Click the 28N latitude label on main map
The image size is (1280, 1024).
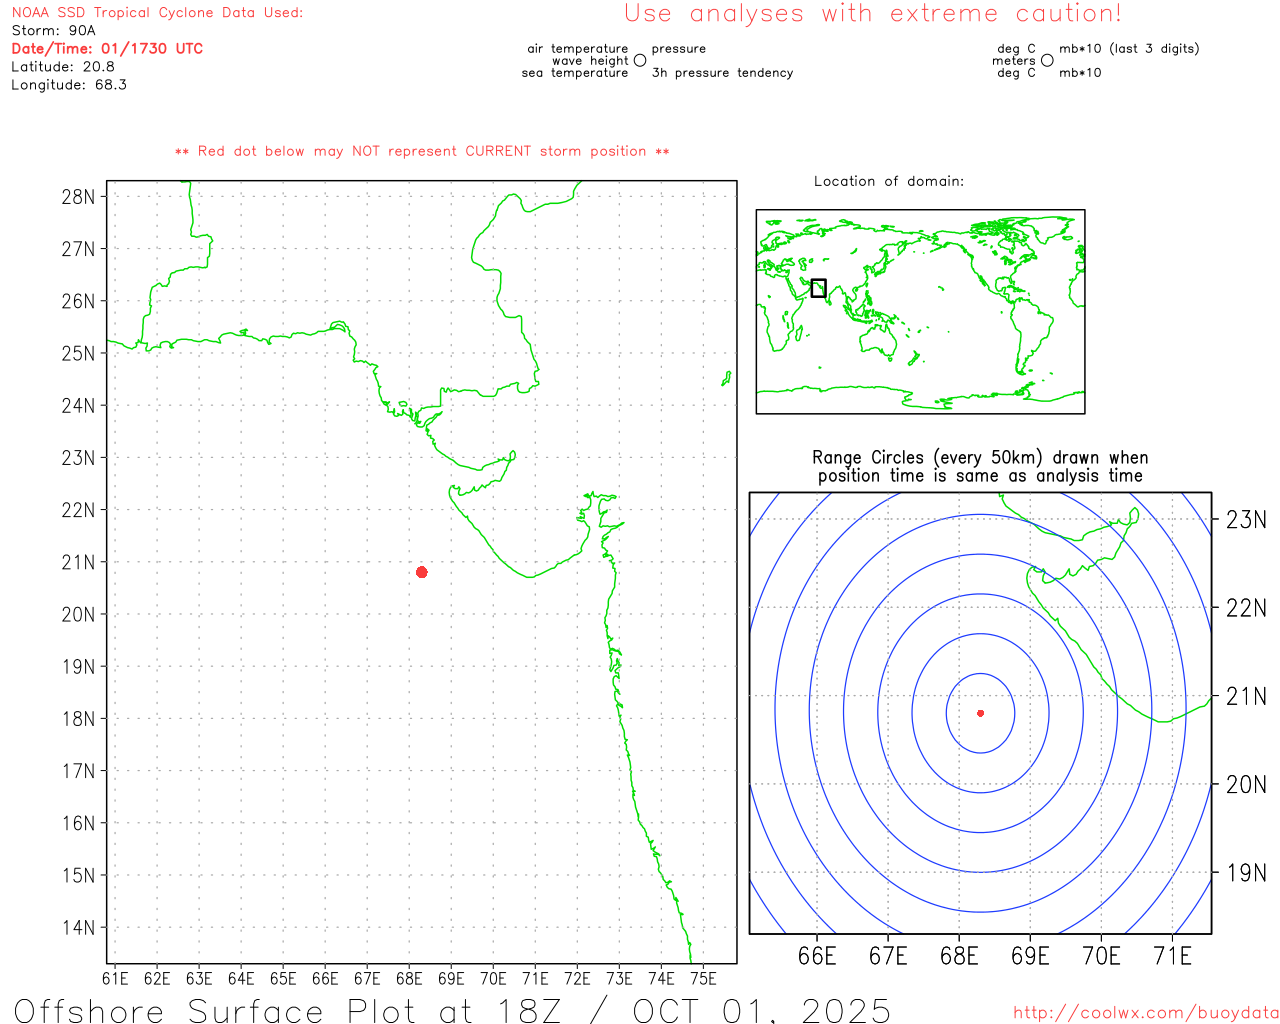pos(78,197)
